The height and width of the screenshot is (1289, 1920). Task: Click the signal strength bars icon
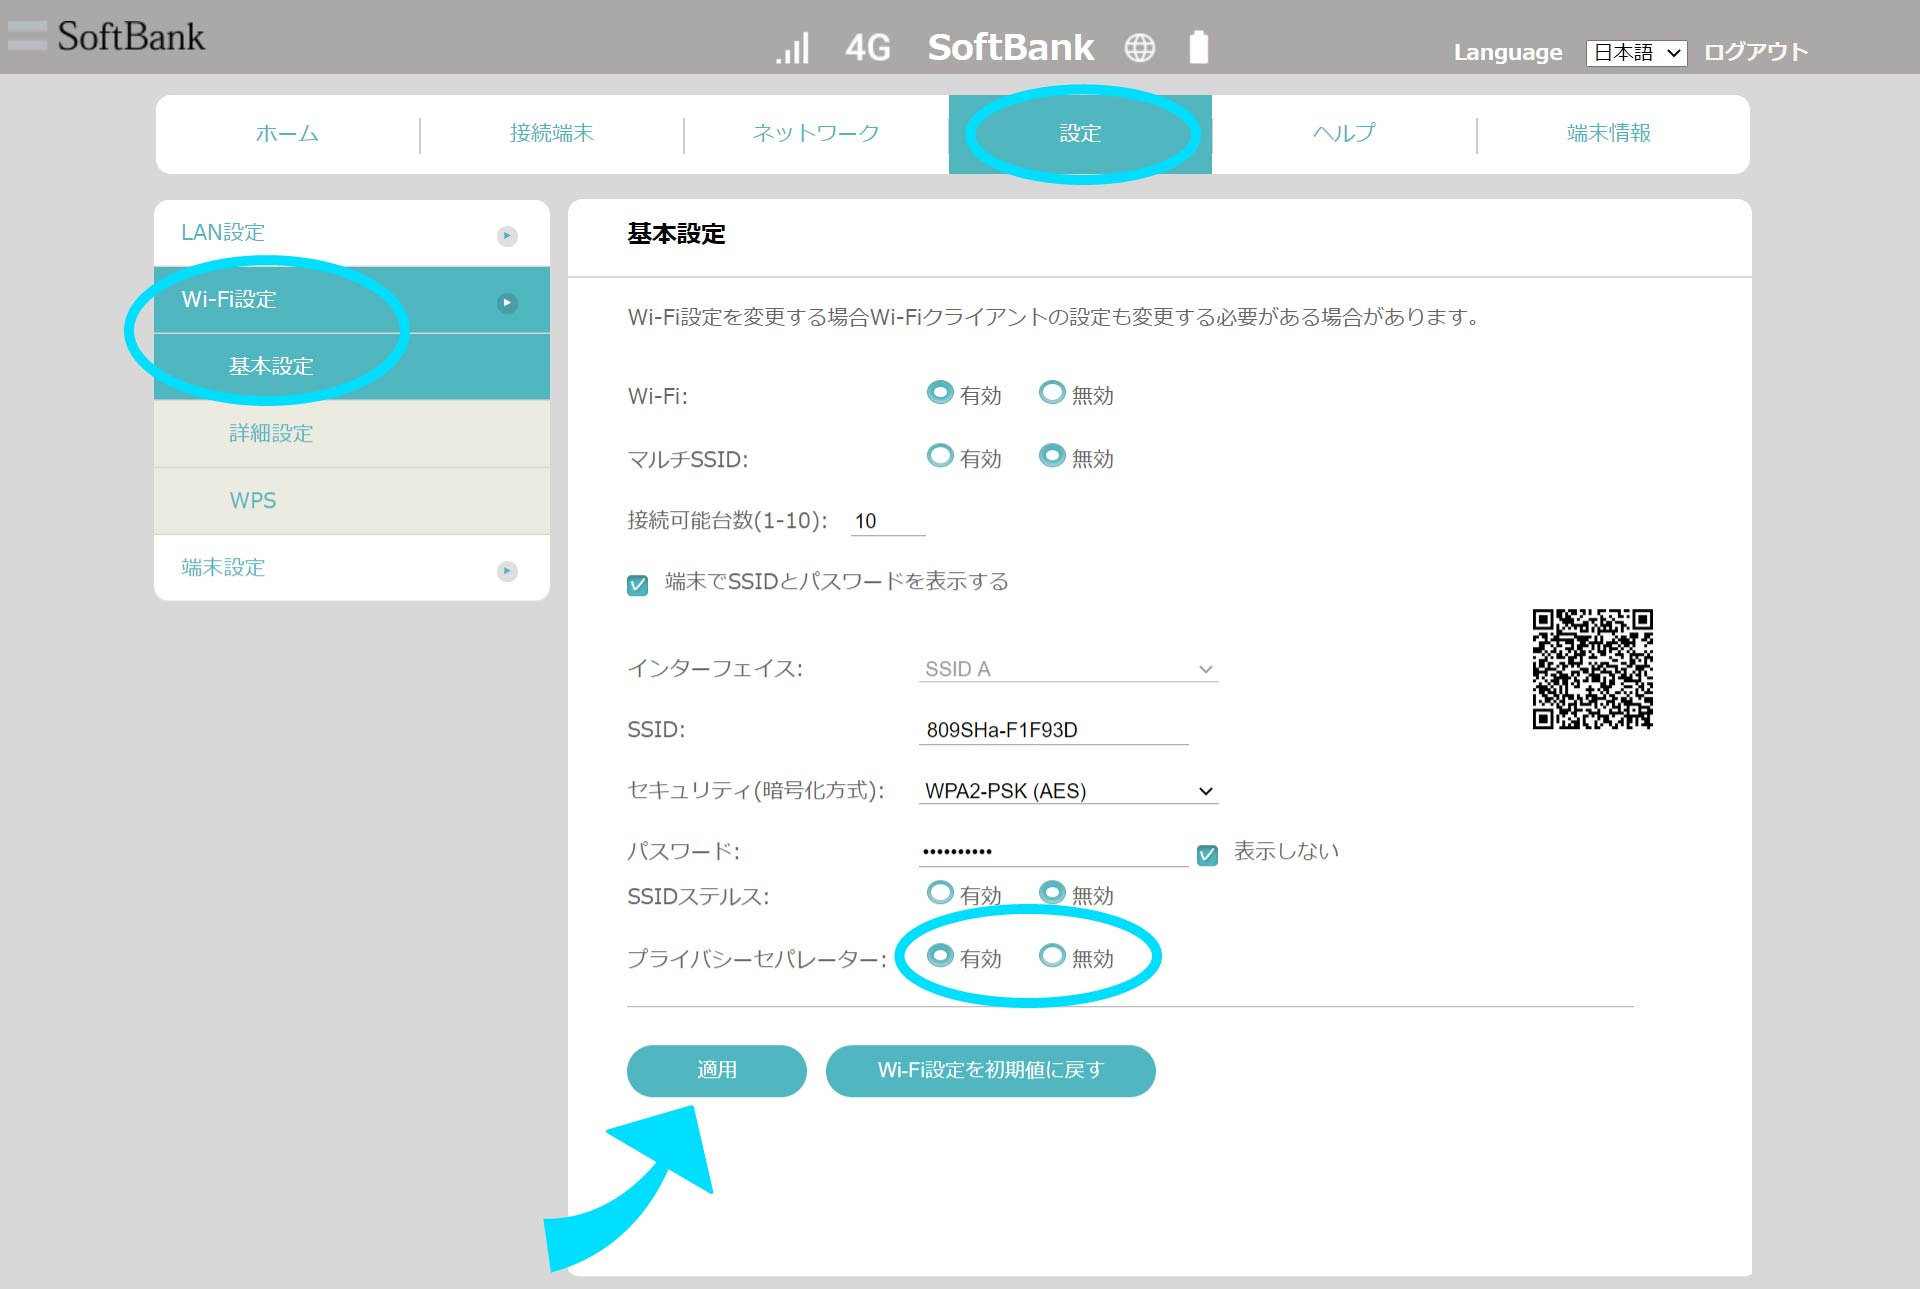coord(792,47)
